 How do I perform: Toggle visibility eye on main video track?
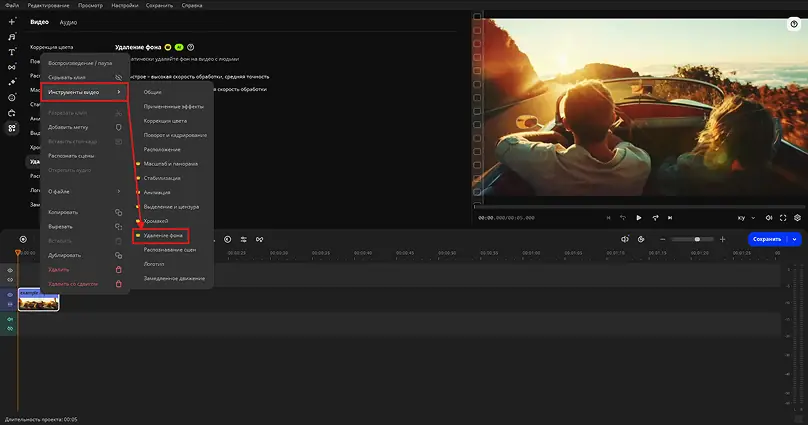10,295
